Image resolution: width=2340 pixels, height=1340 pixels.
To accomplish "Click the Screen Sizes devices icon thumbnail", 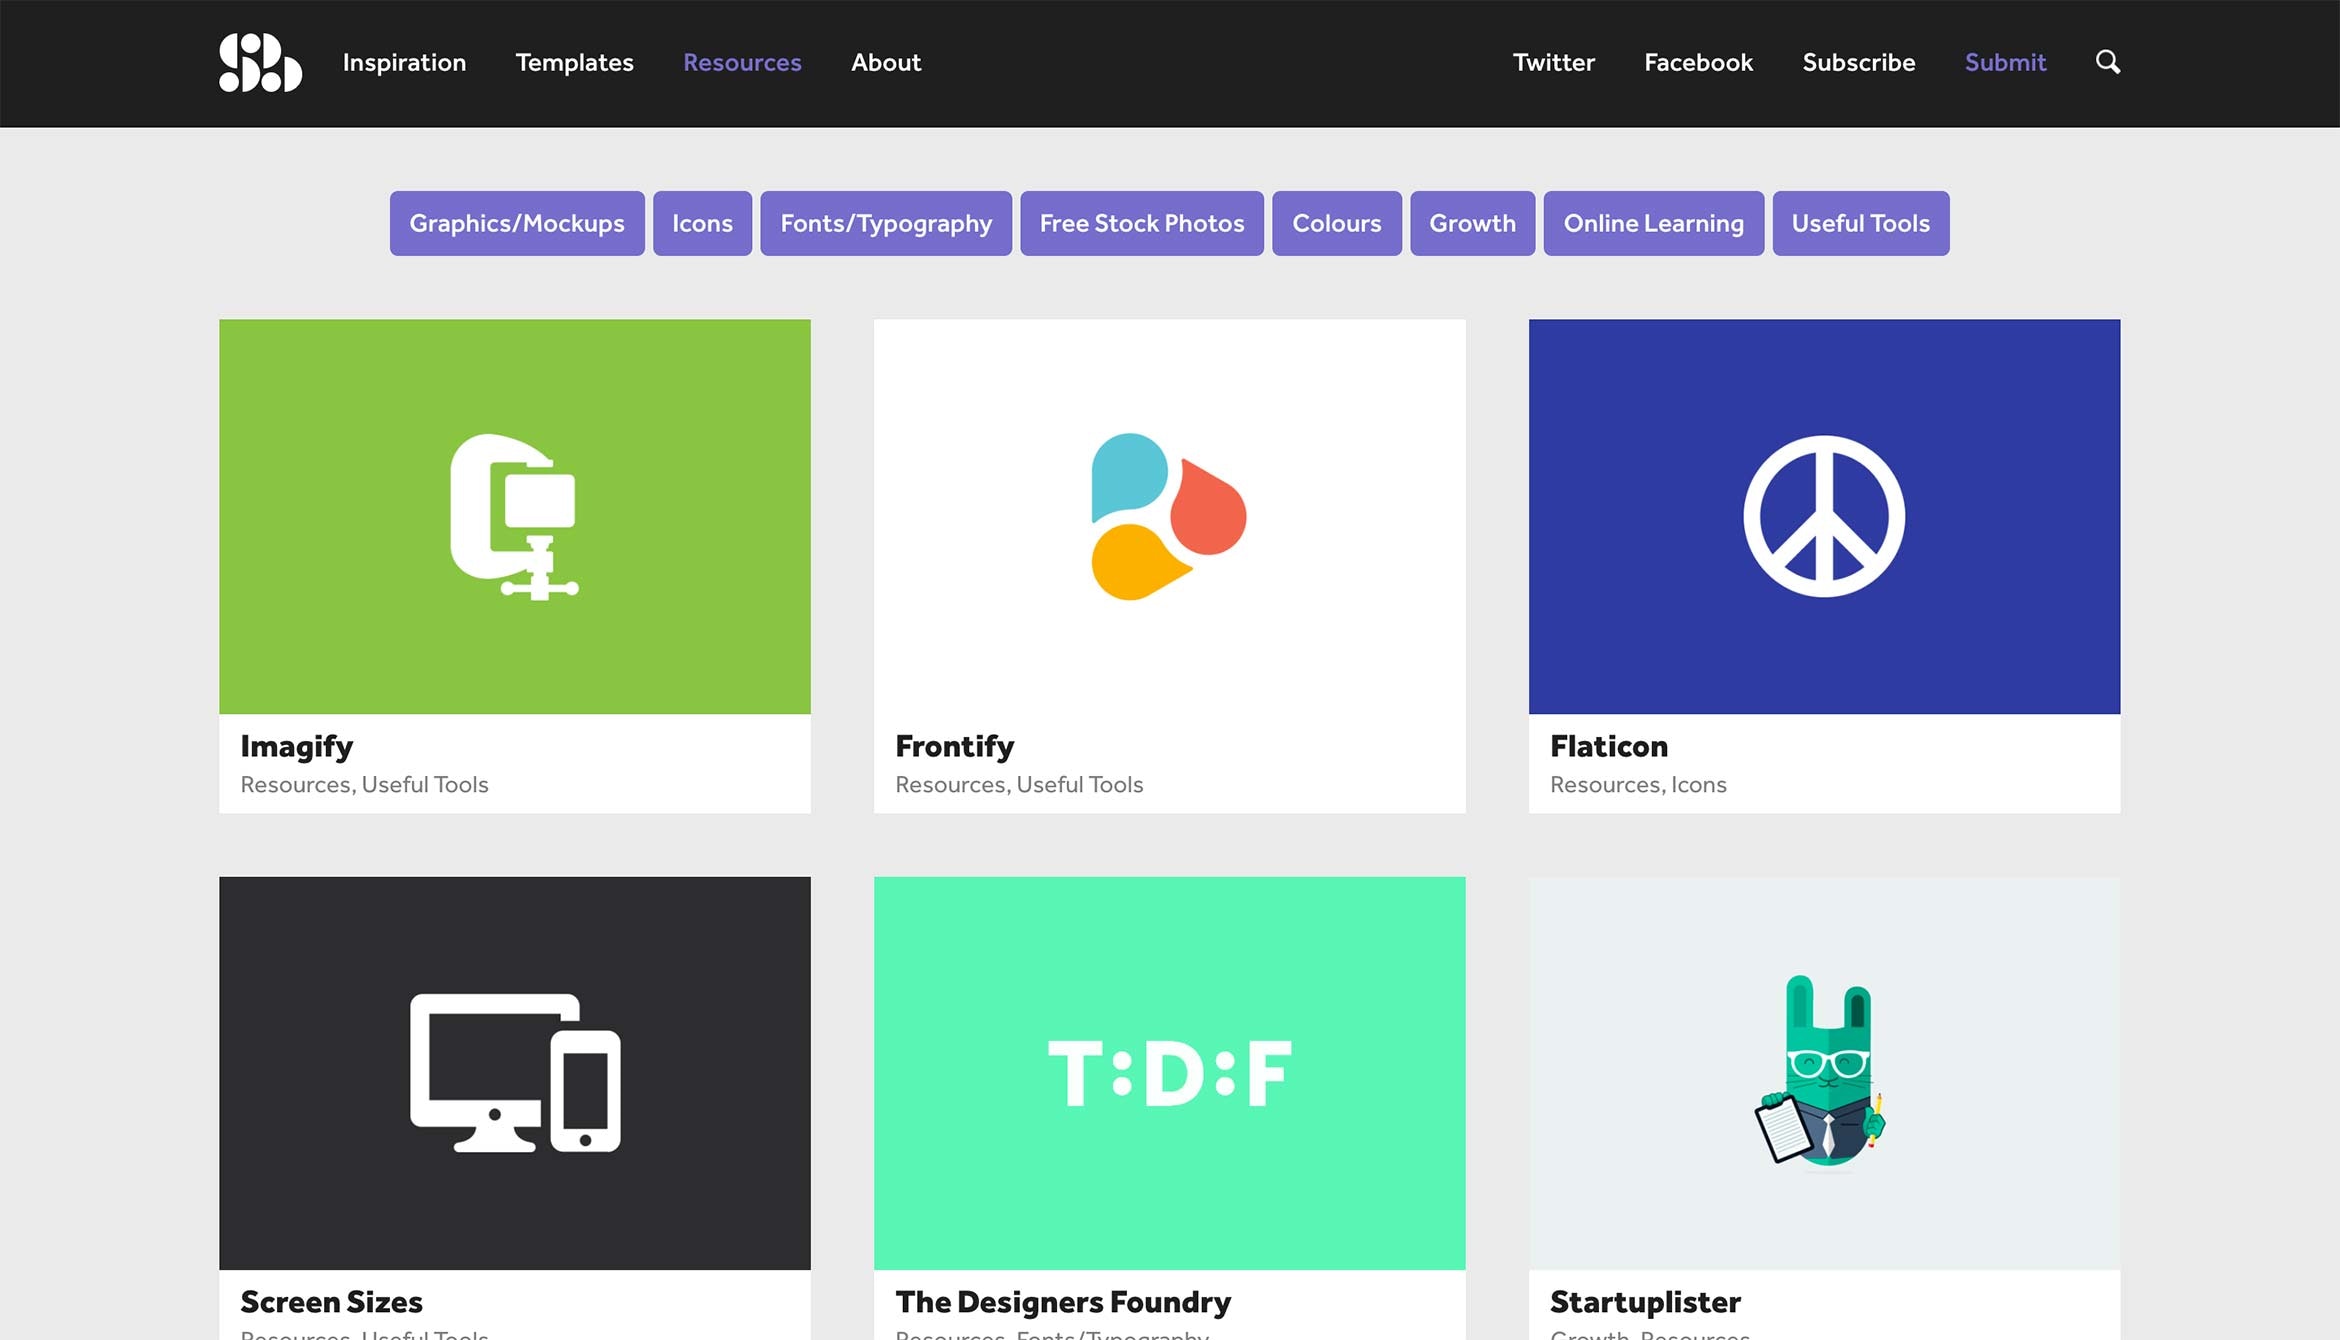I will coord(514,1073).
